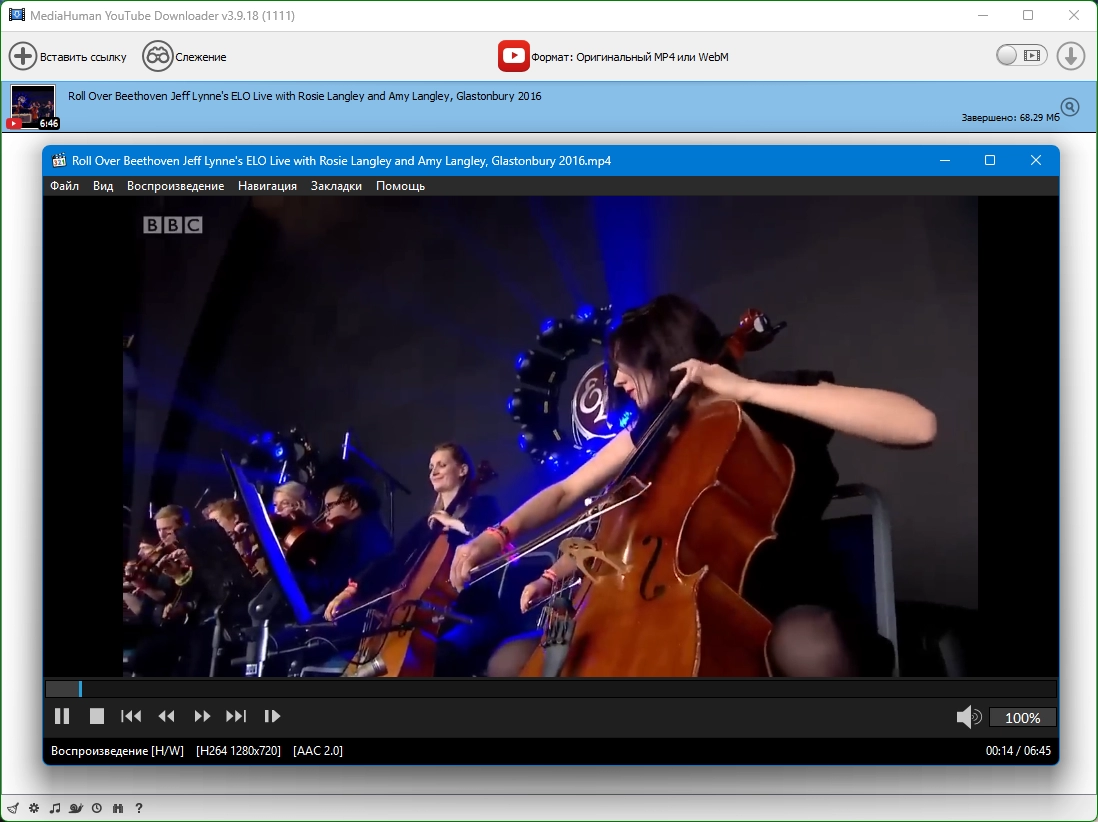Click the clock scheduler icon
The width and height of the screenshot is (1098, 822).
[x=97, y=808]
